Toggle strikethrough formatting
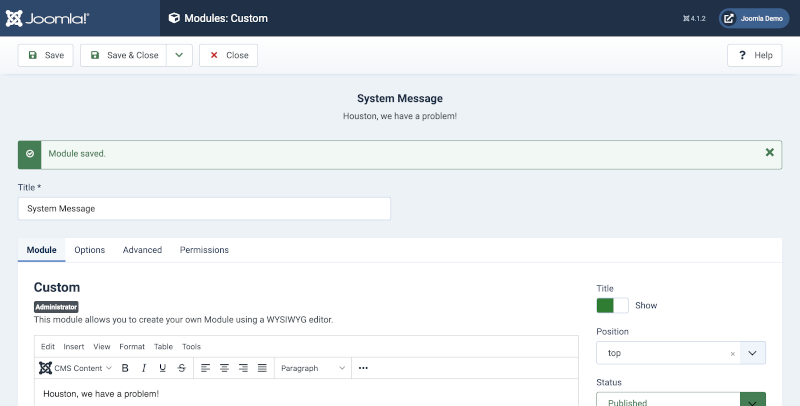 click(x=182, y=368)
